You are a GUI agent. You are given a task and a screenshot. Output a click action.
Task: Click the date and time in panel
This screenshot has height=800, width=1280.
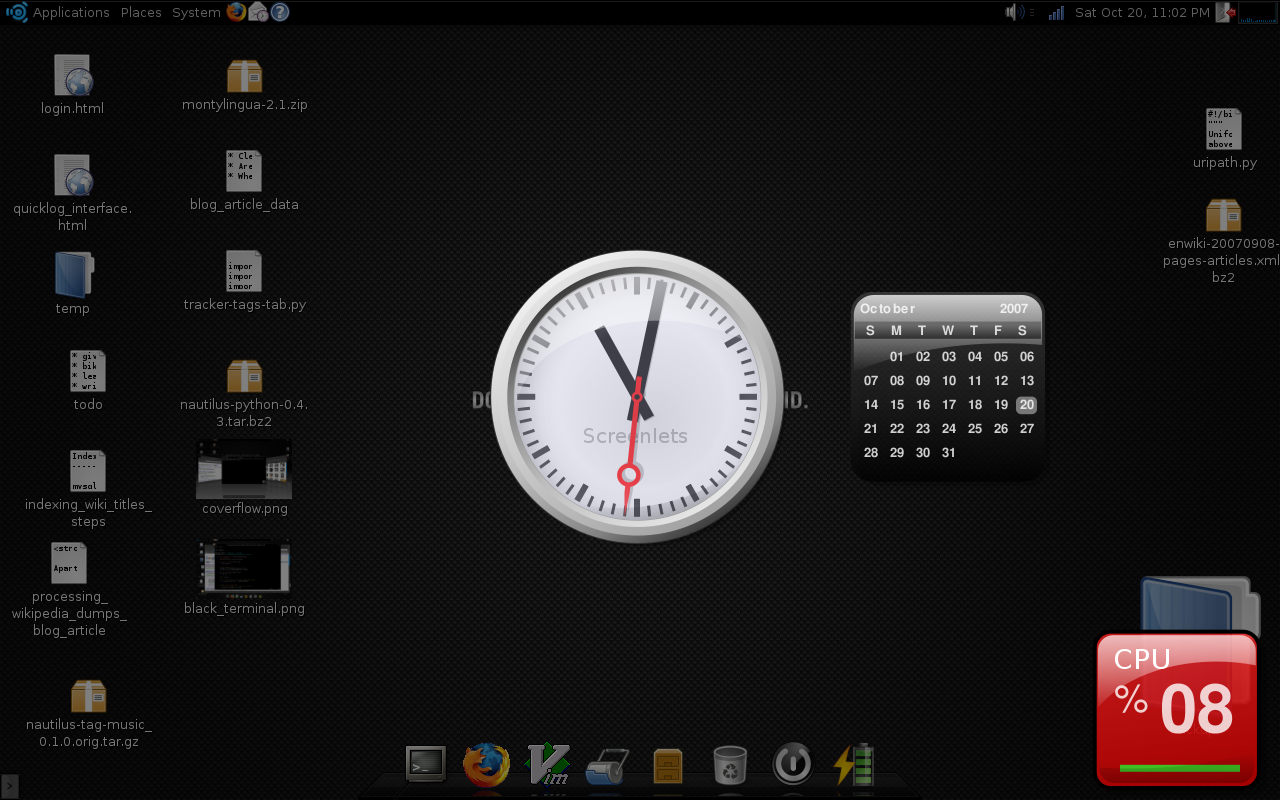coord(1142,12)
